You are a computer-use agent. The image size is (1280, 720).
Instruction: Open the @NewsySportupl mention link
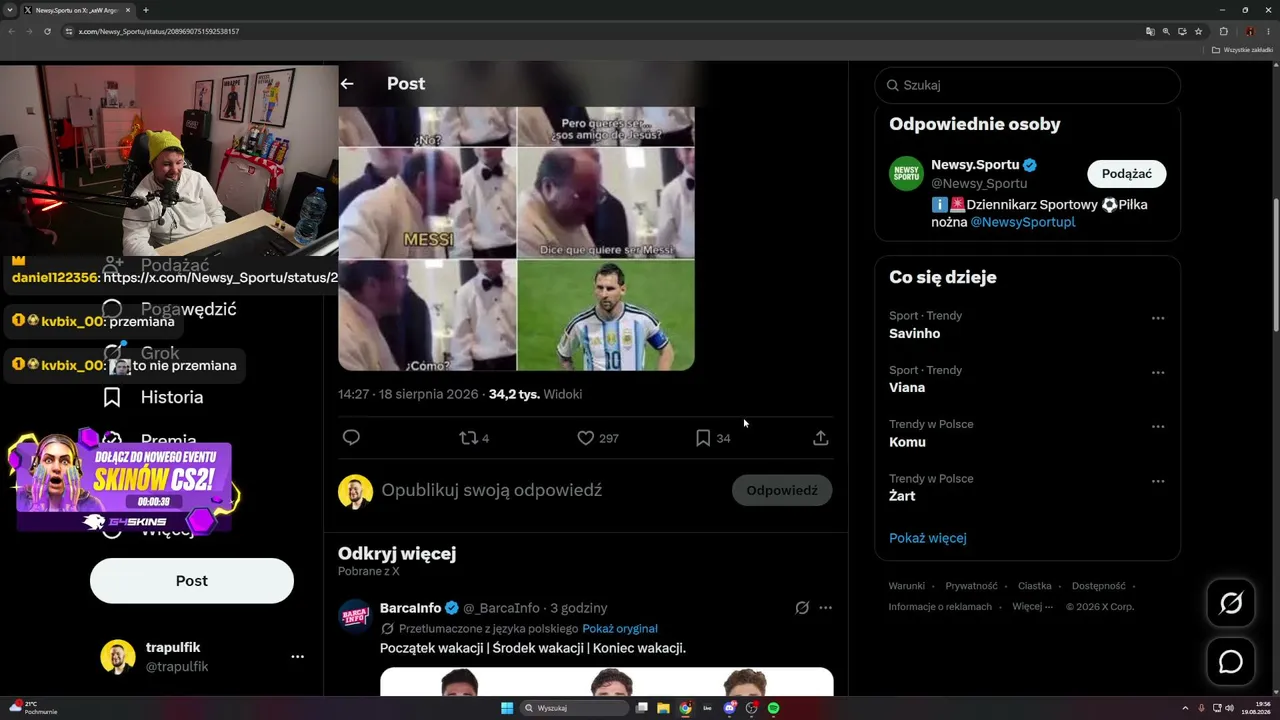click(x=1023, y=222)
